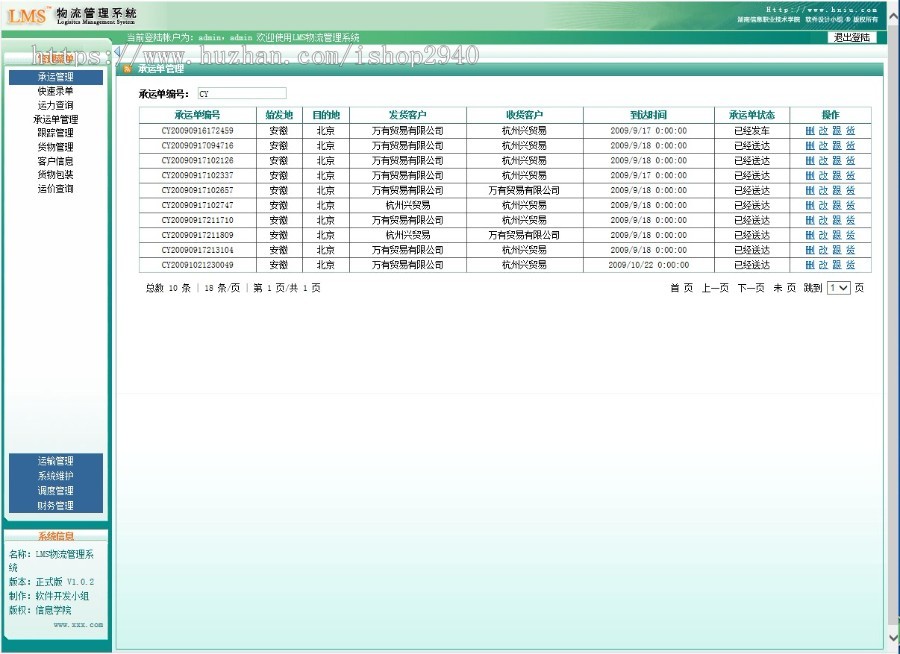Focus the 承运单编号 search input field

click(x=242, y=93)
